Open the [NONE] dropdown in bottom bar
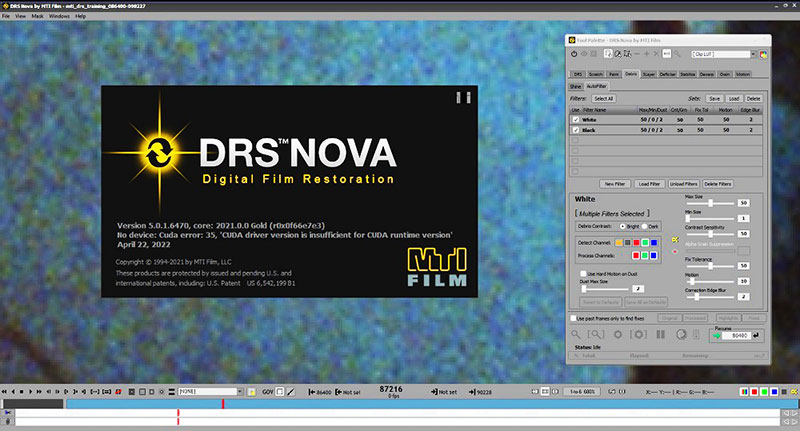 pos(240,392)
